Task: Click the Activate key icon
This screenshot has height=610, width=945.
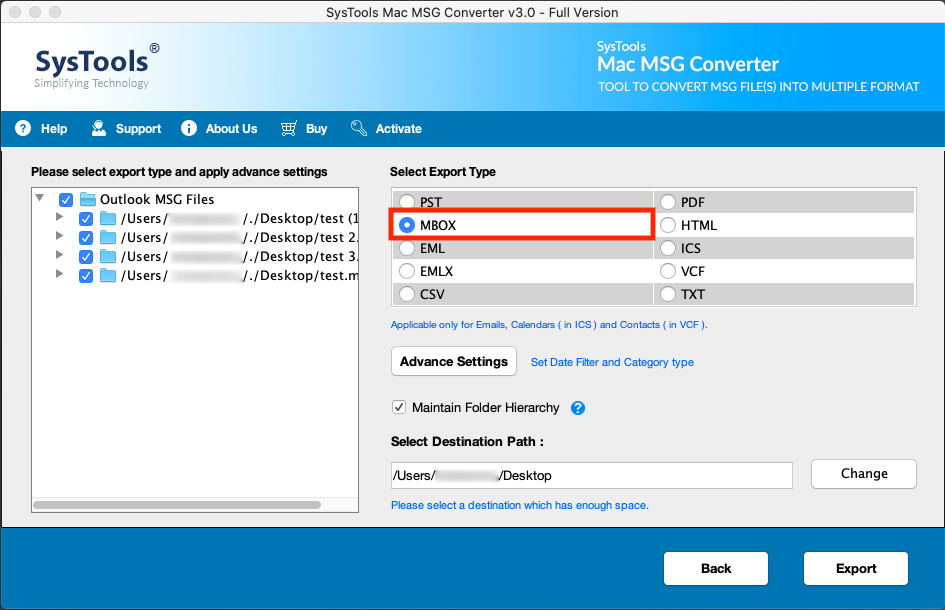Action: click(359, 128)
